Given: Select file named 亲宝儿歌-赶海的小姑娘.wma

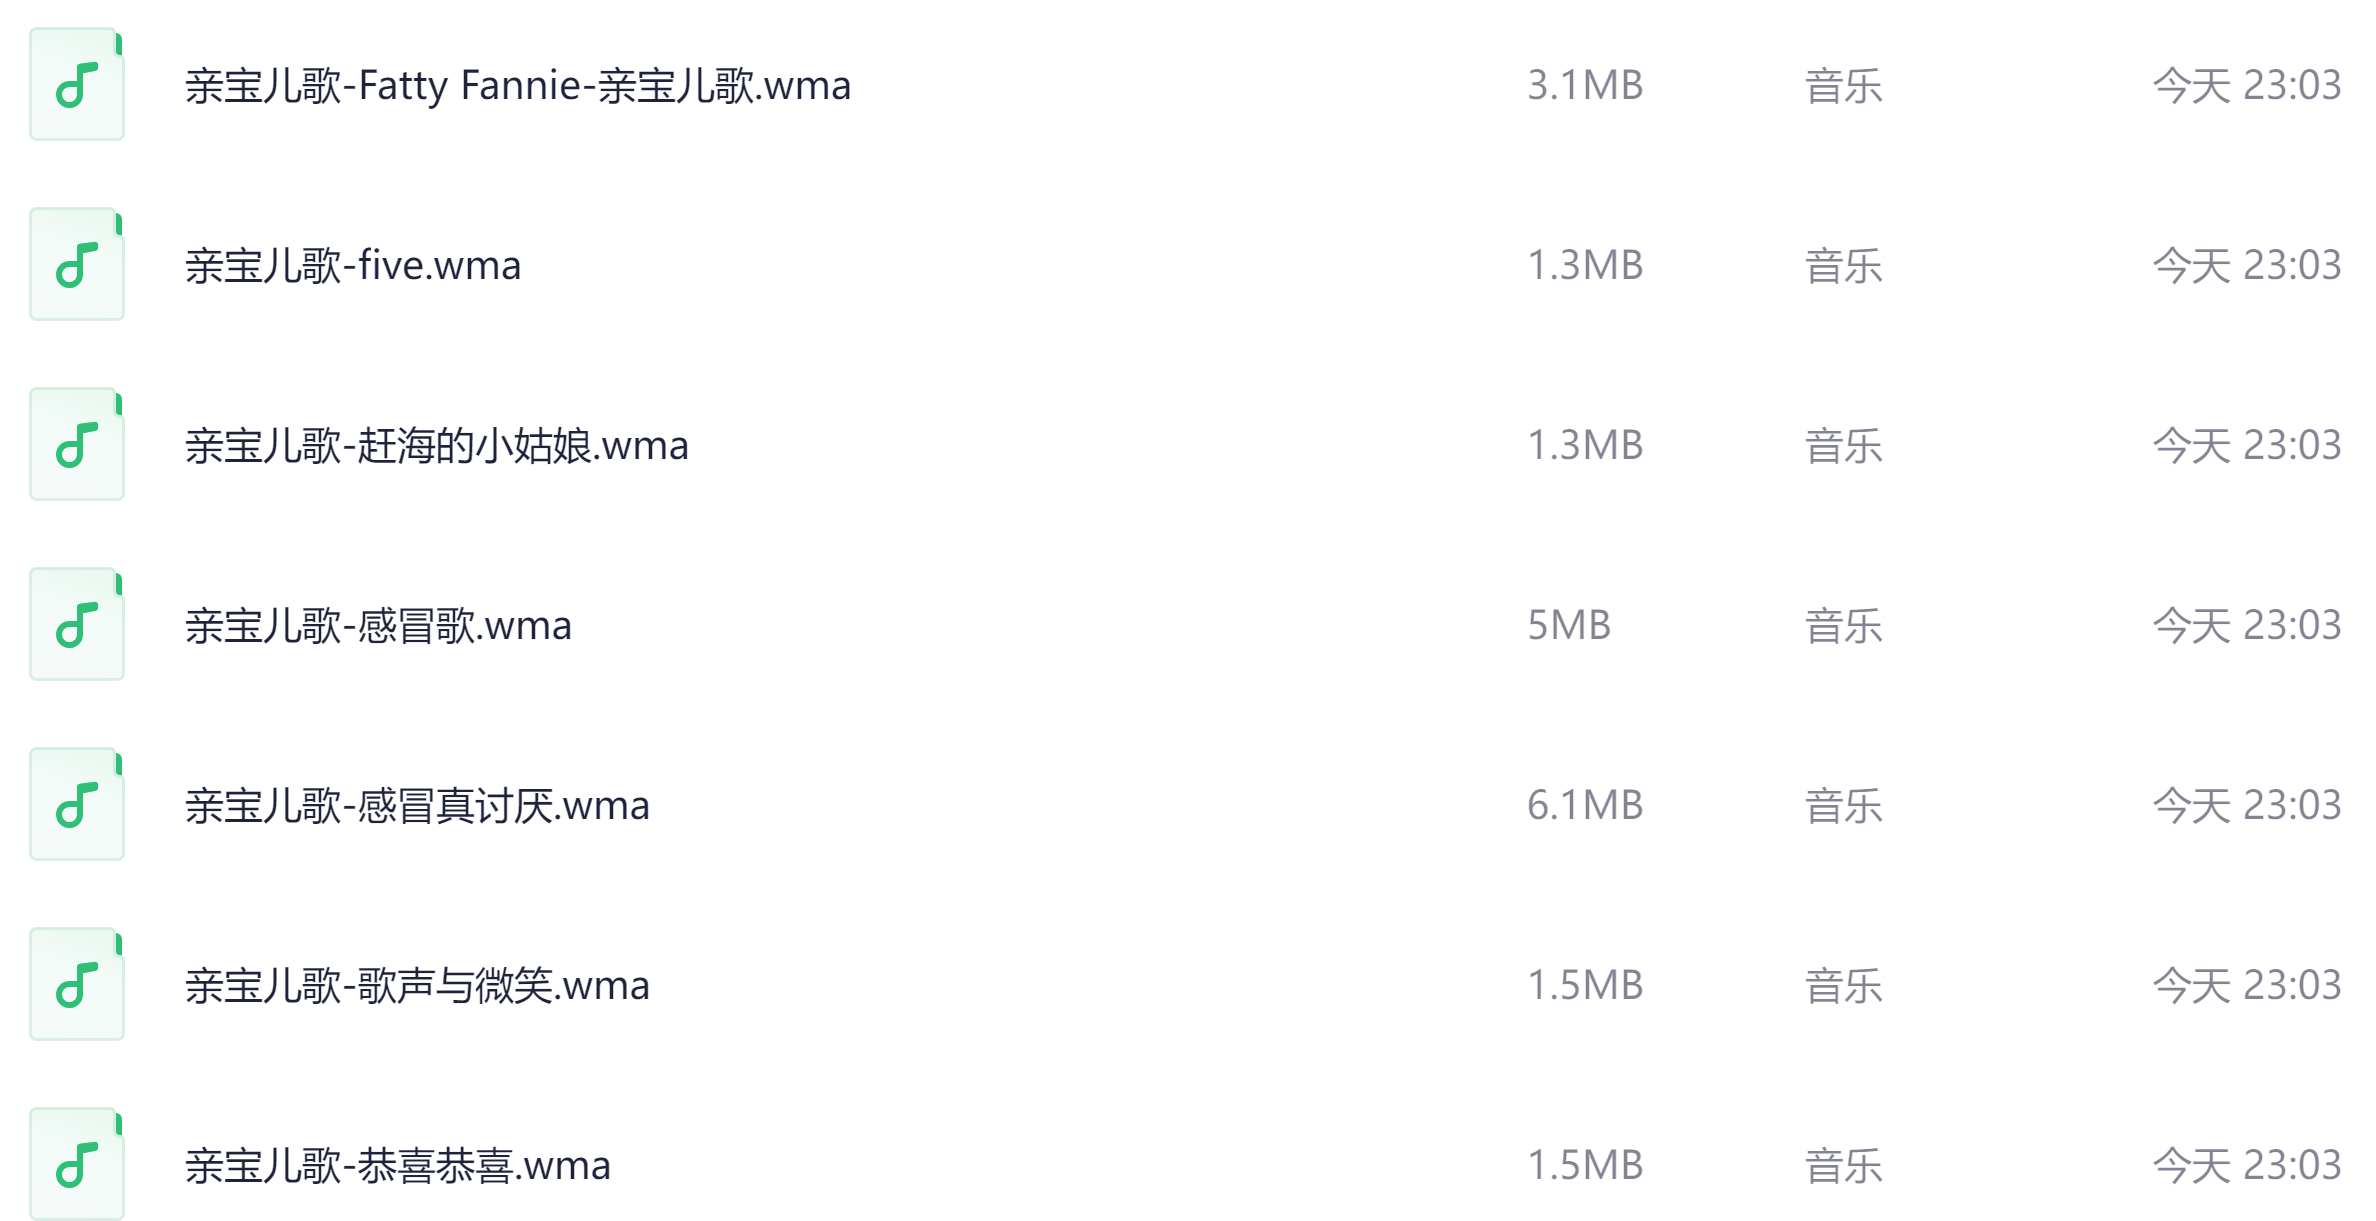Looking at the screenshot, I should tap(436, 446).
